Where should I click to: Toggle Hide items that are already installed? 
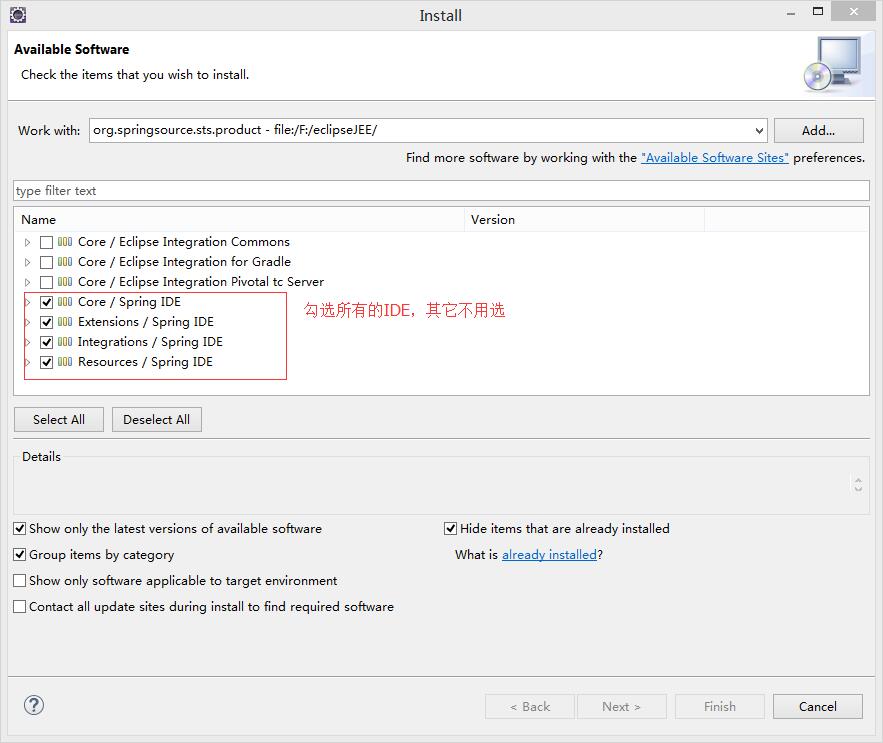tap(451, 528)
